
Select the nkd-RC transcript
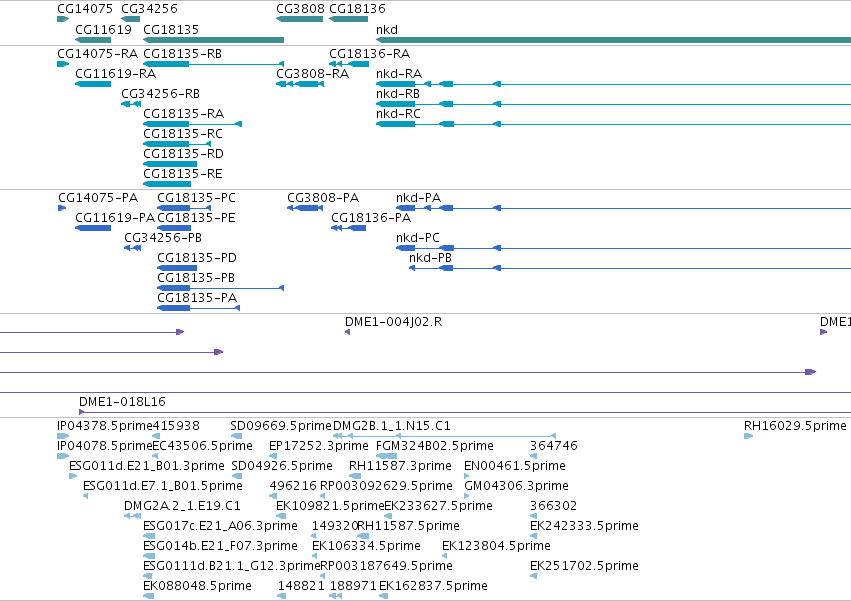click(x=613, y=124)
